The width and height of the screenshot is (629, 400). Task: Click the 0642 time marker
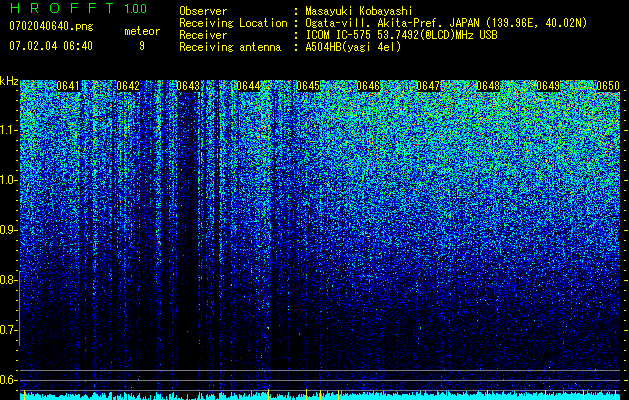click(x=128, y=86)
